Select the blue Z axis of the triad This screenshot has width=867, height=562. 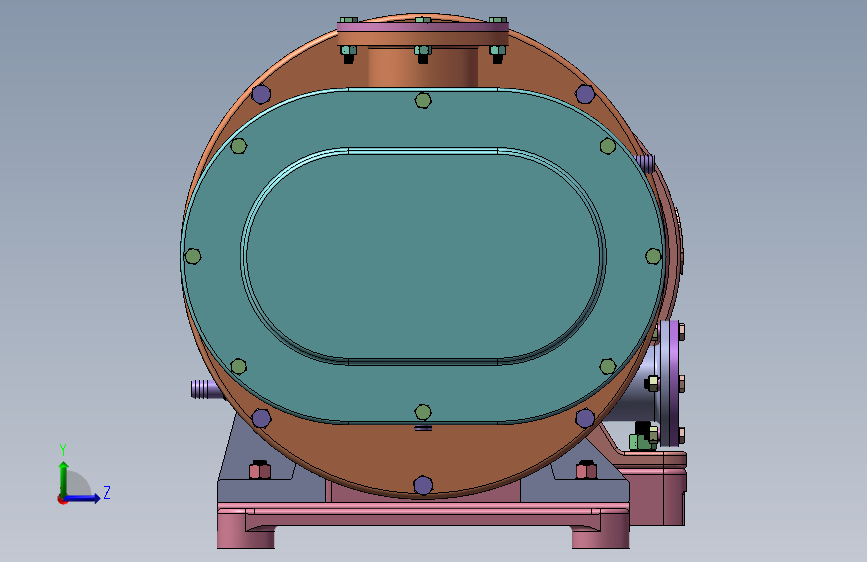[x=82, y=498]
